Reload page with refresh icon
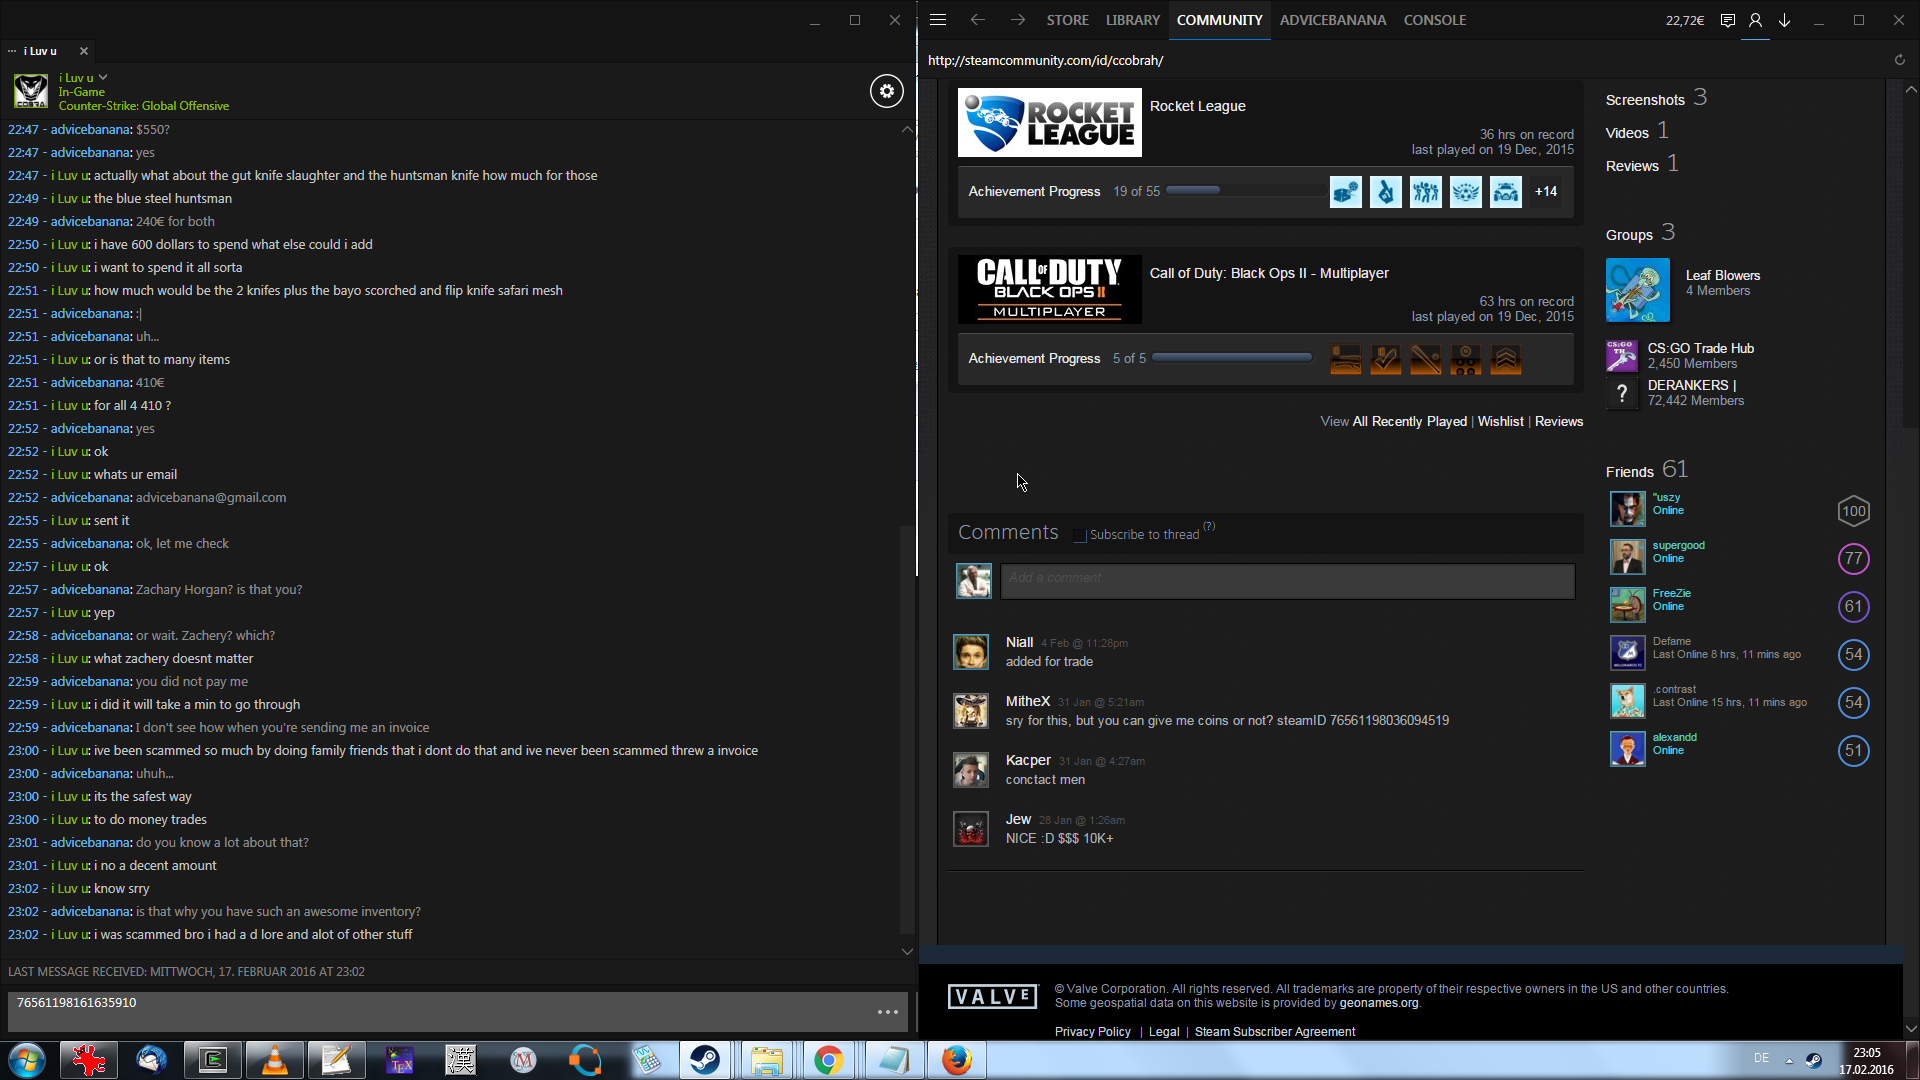Screen dimensions: 1920x1080 tap(1899, 60)
